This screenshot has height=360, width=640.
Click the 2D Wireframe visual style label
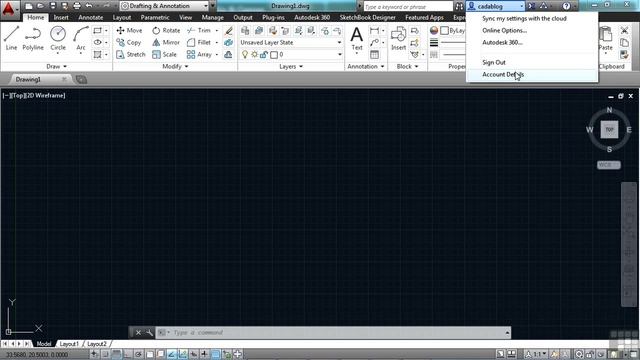[x=45, y=96]
